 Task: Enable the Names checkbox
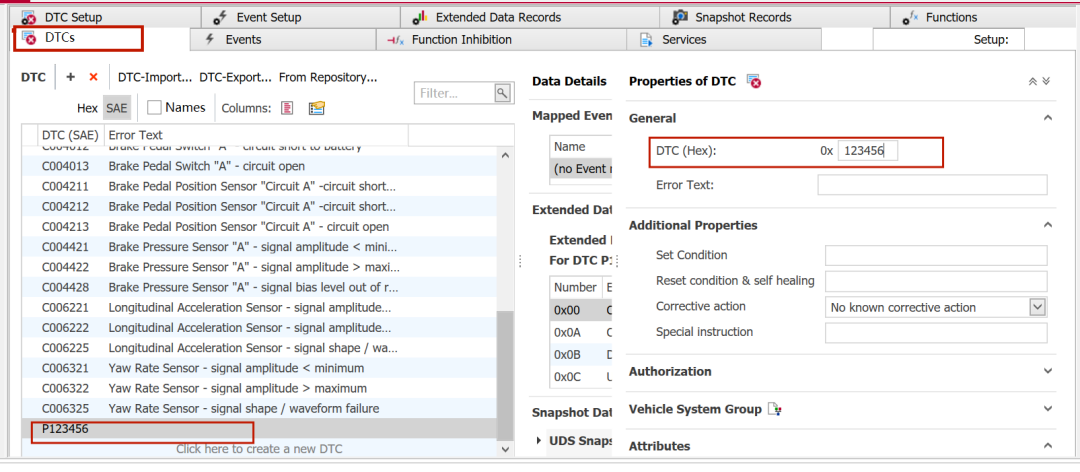tap(155, 107)
